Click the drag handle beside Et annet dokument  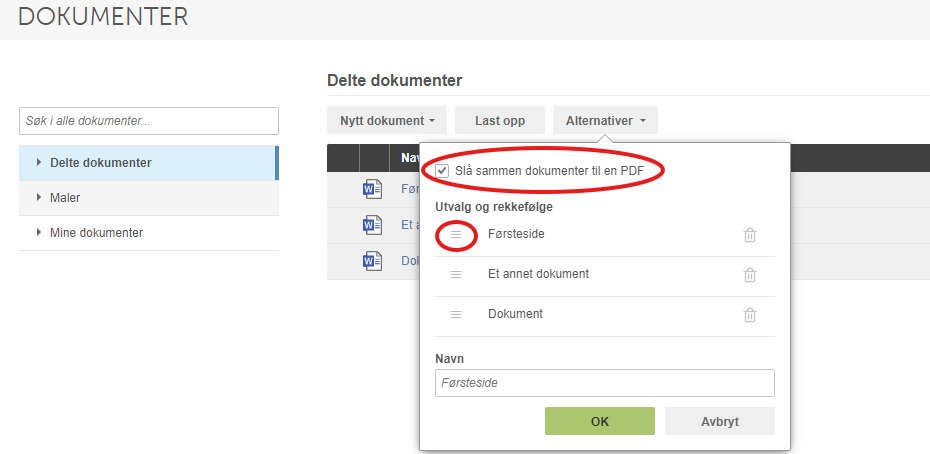[456, 275]
